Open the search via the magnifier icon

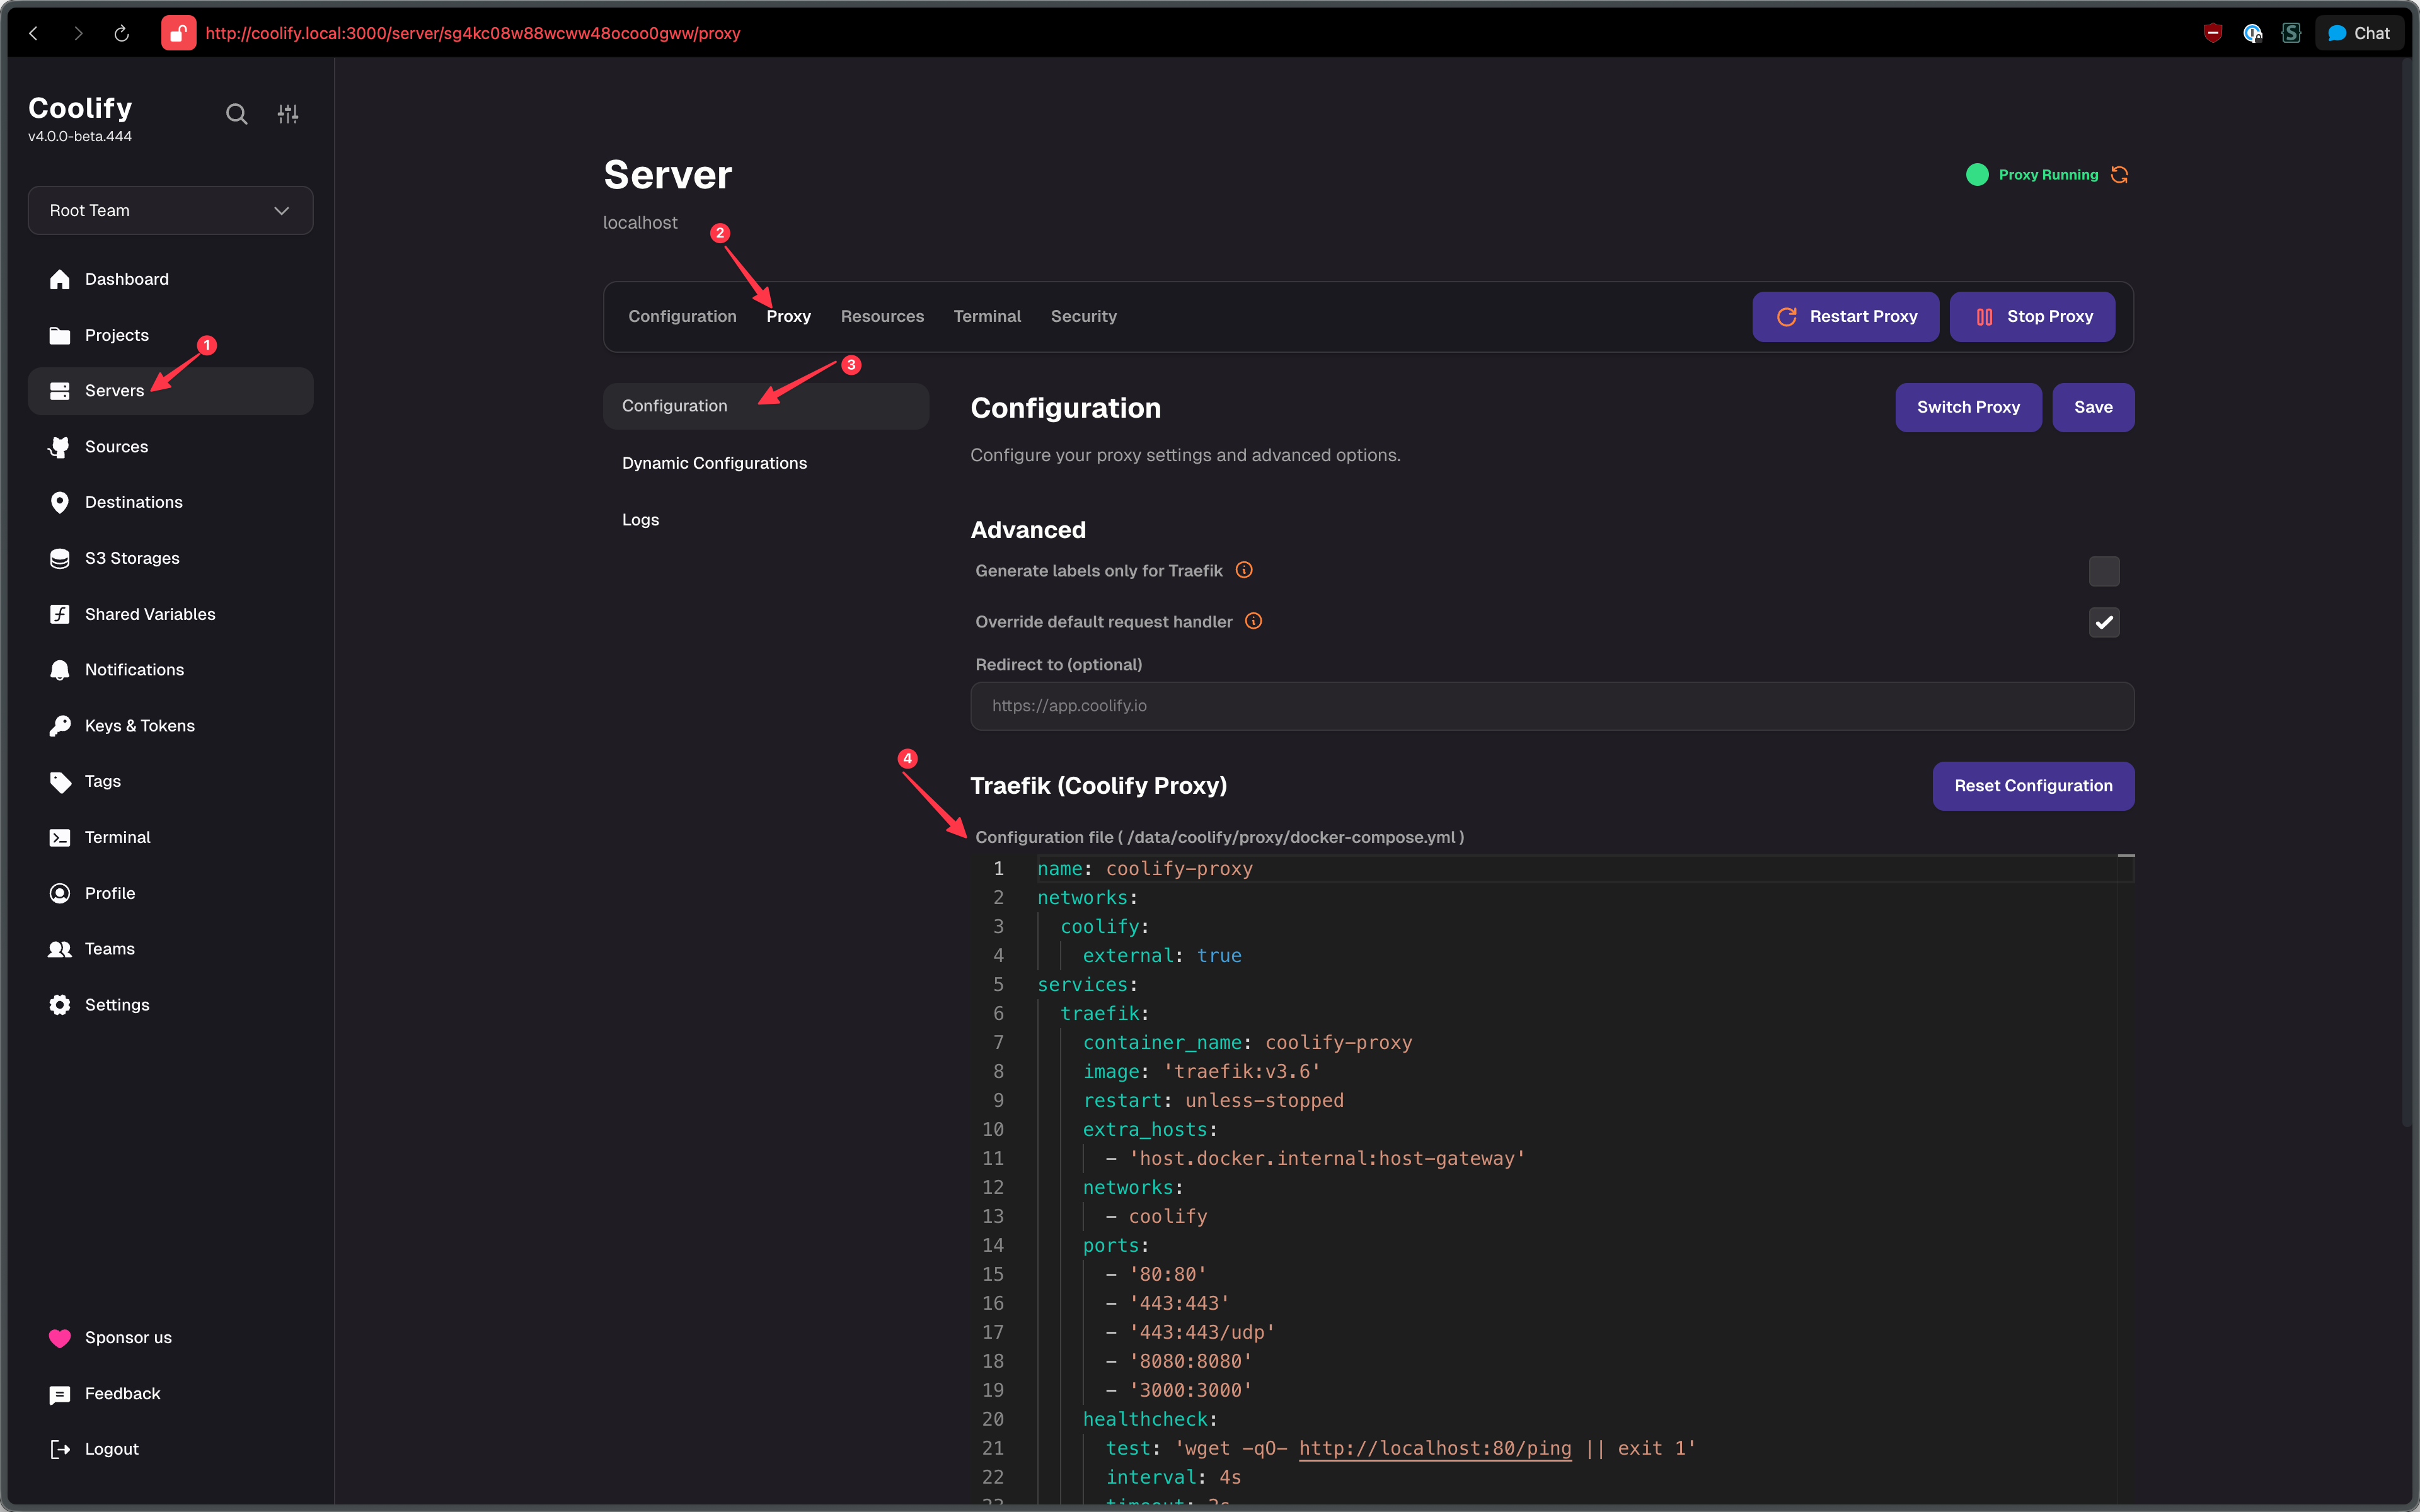click(x=236, y=113)
